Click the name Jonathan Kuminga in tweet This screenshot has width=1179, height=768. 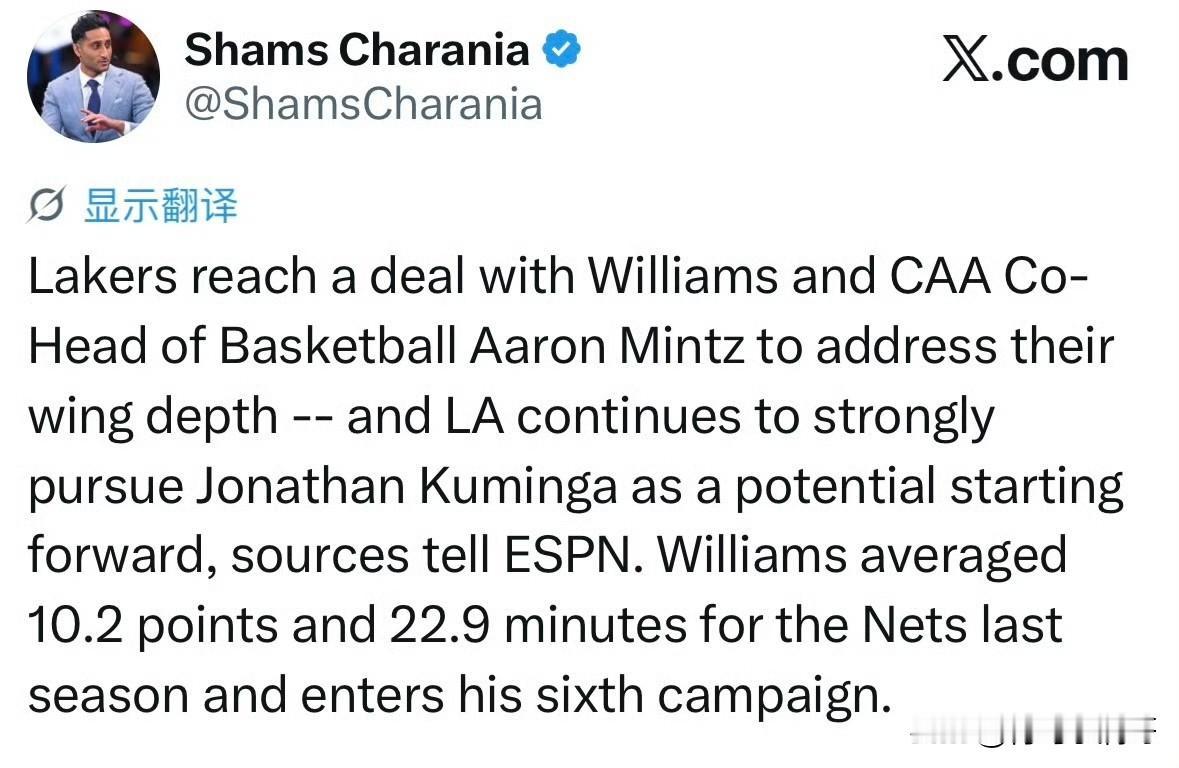click(407, 486)
